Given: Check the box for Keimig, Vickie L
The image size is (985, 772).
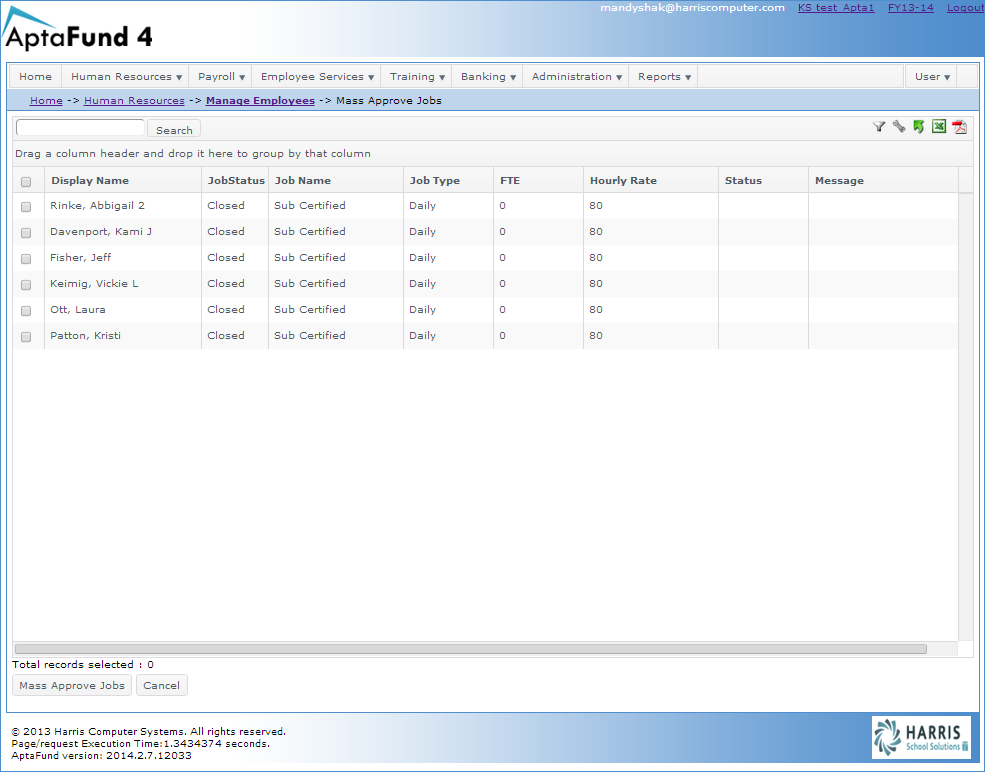Looking at the screenshot, I should [26, 285].
